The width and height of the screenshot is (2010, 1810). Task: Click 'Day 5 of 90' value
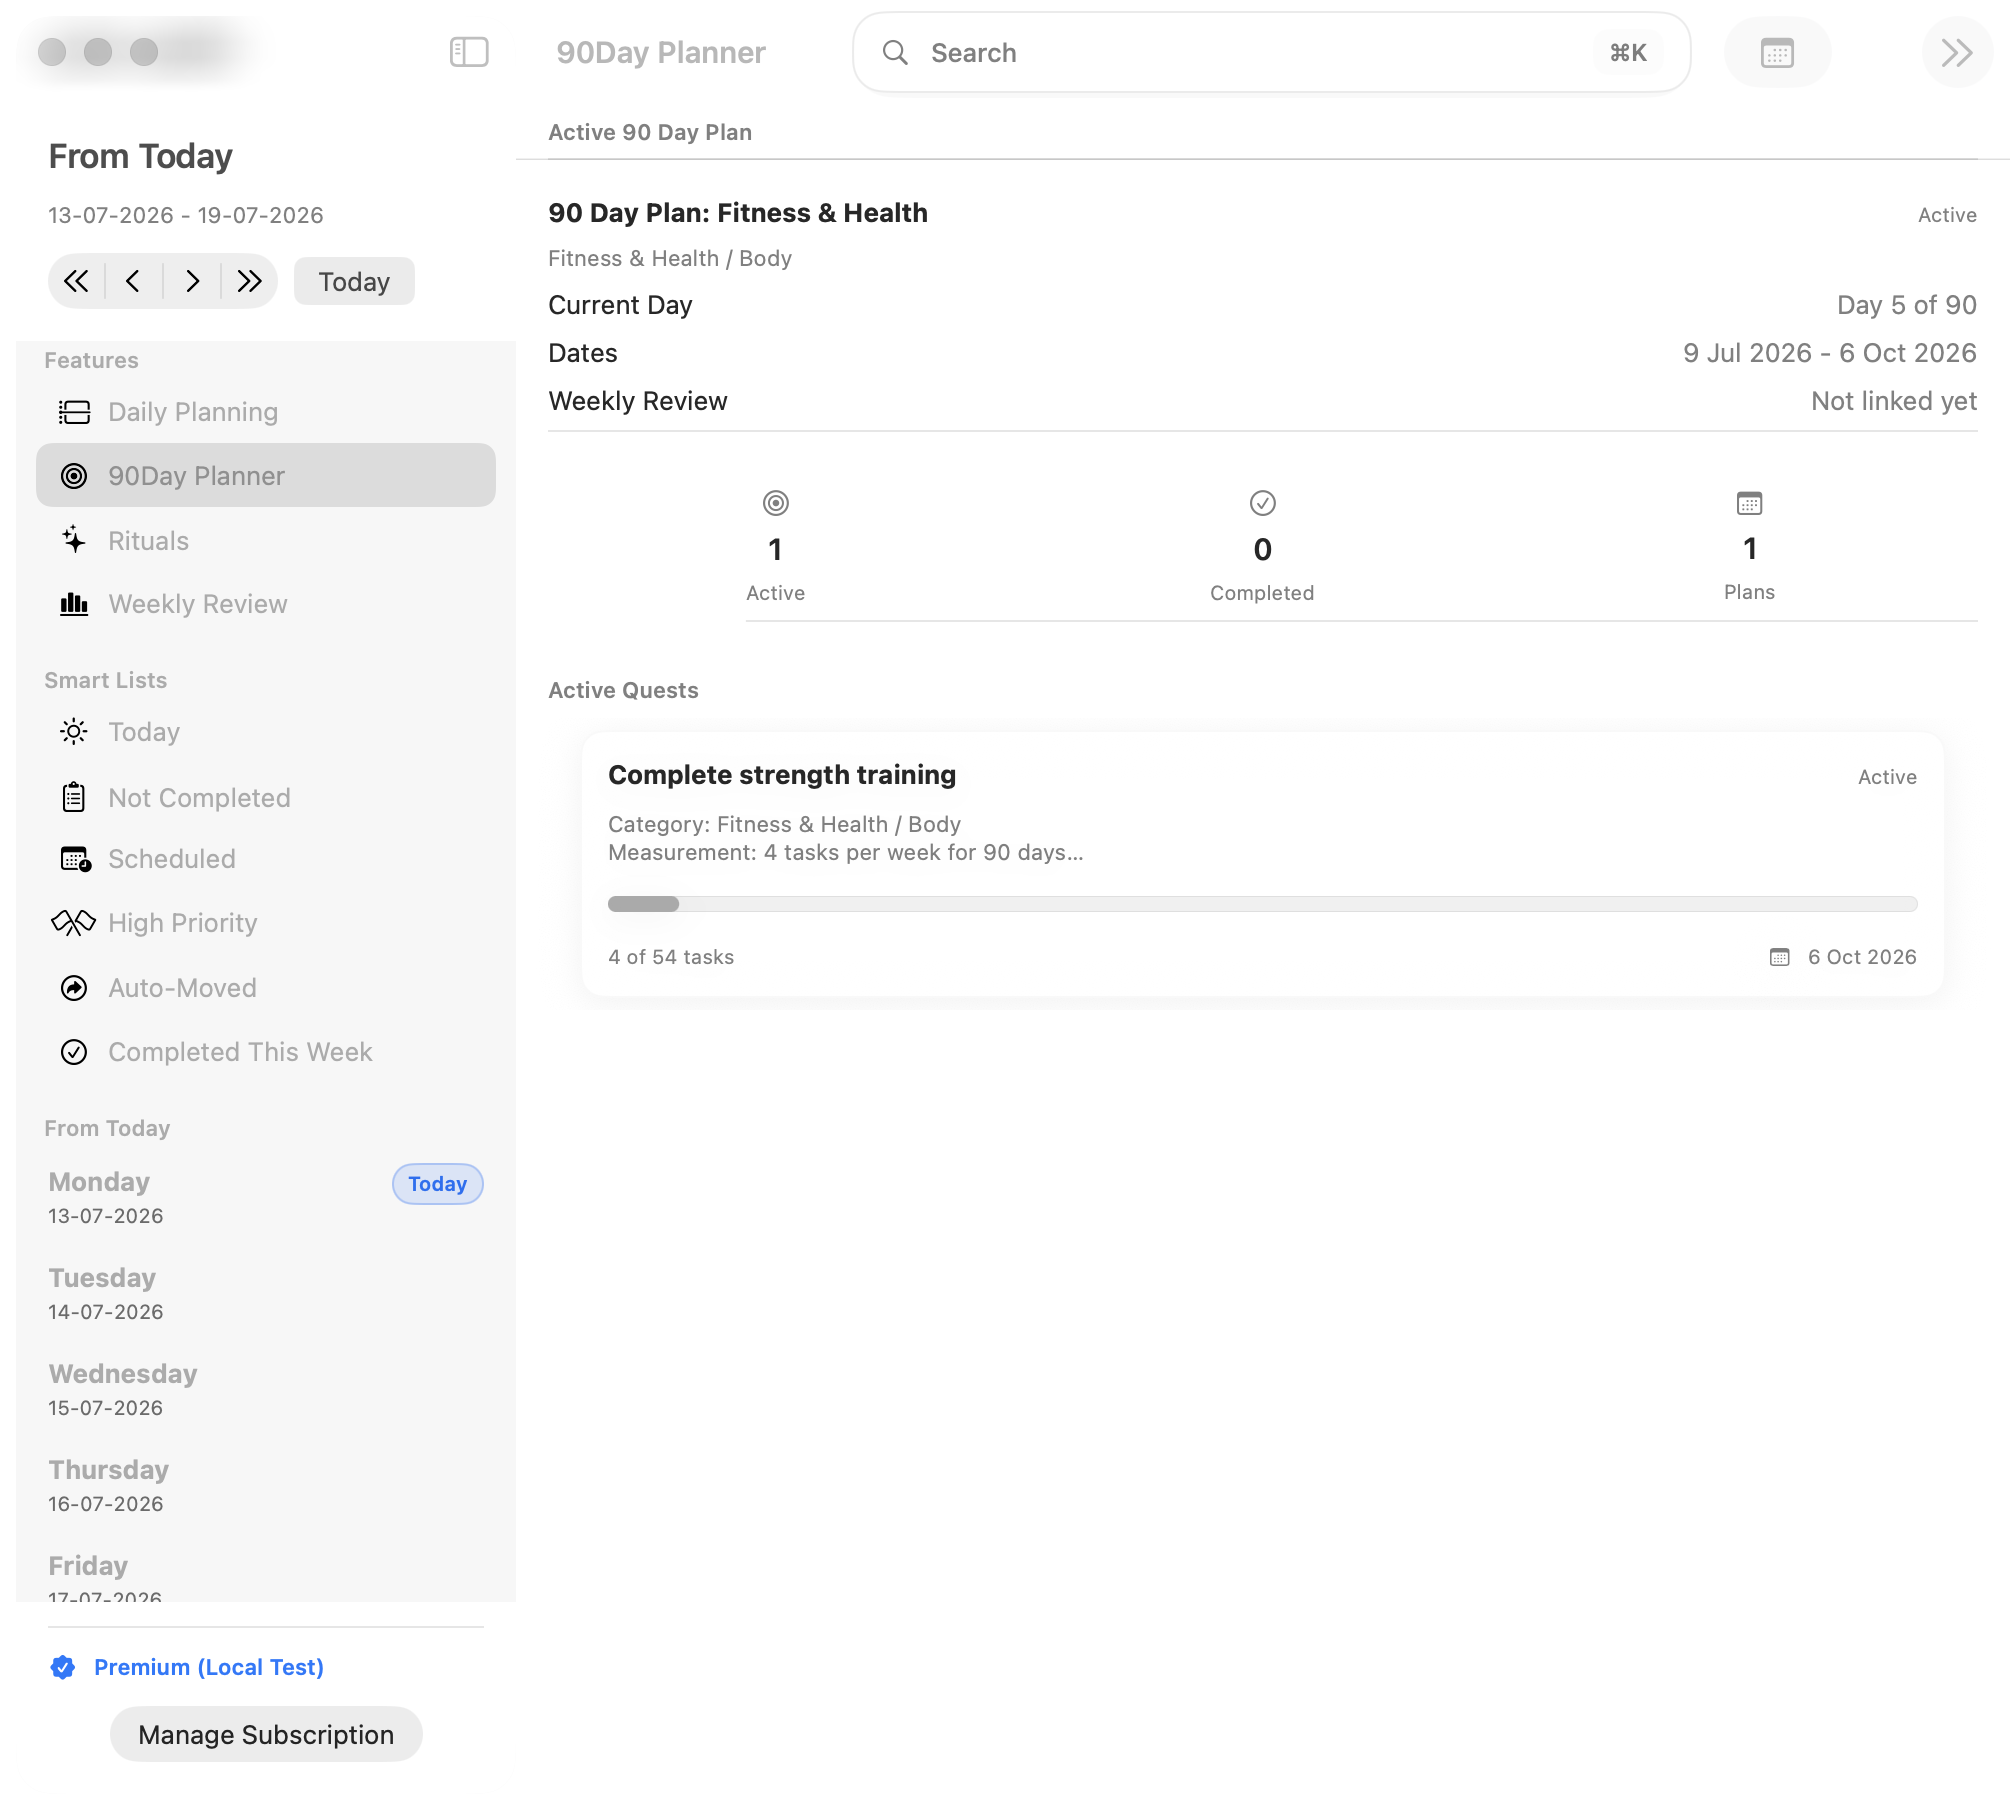(x=1907, y=305)
